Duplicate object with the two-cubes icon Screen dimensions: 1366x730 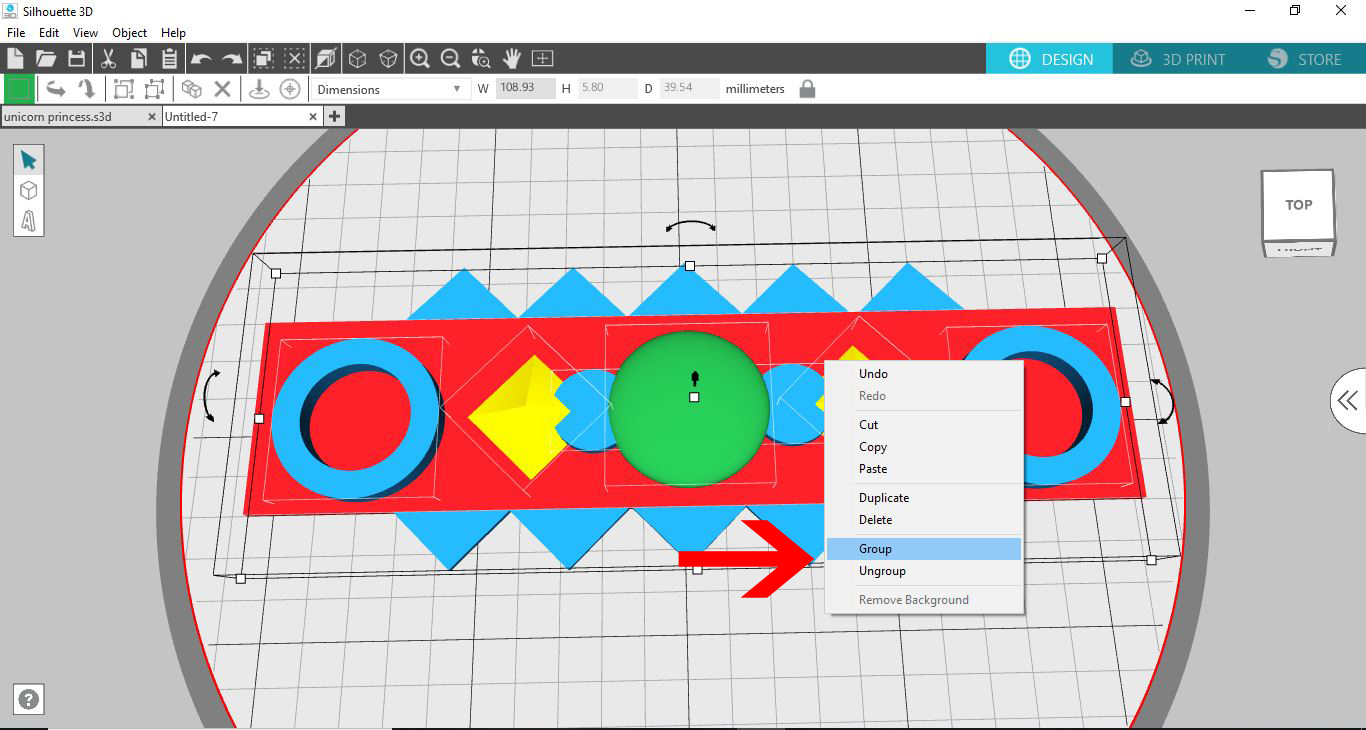191,89
